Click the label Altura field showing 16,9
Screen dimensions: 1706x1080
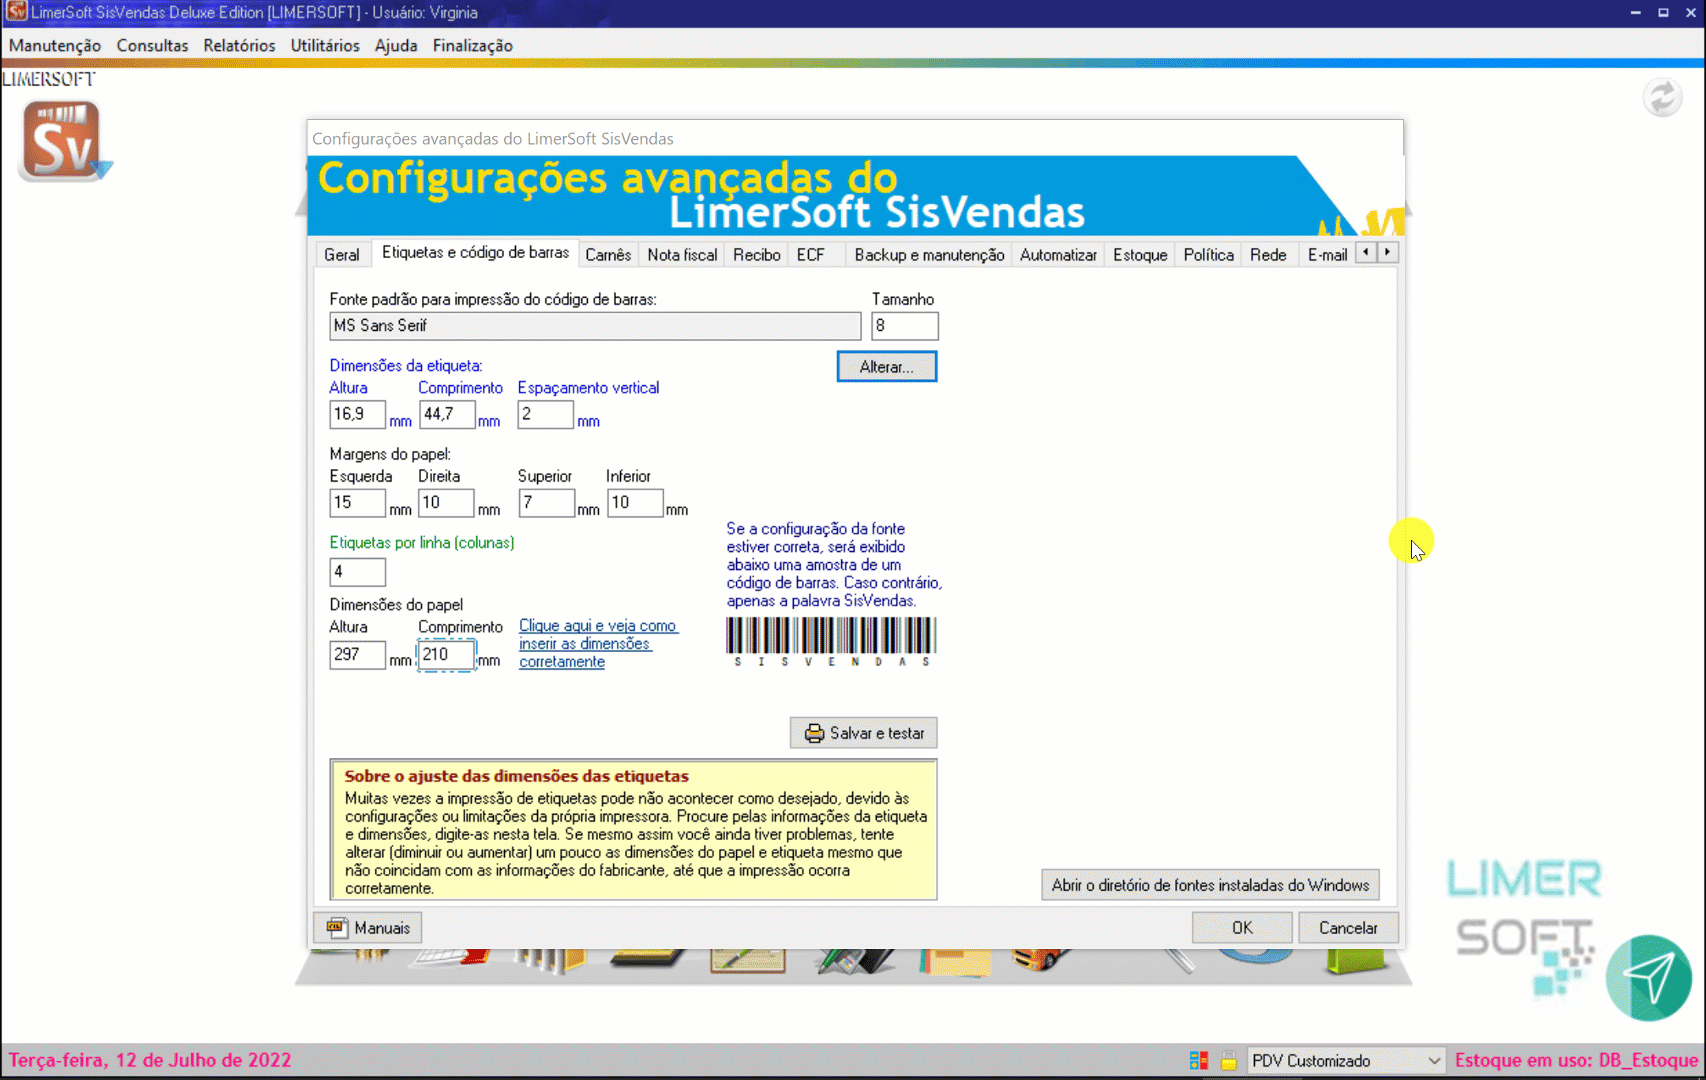tap(357, 414)
